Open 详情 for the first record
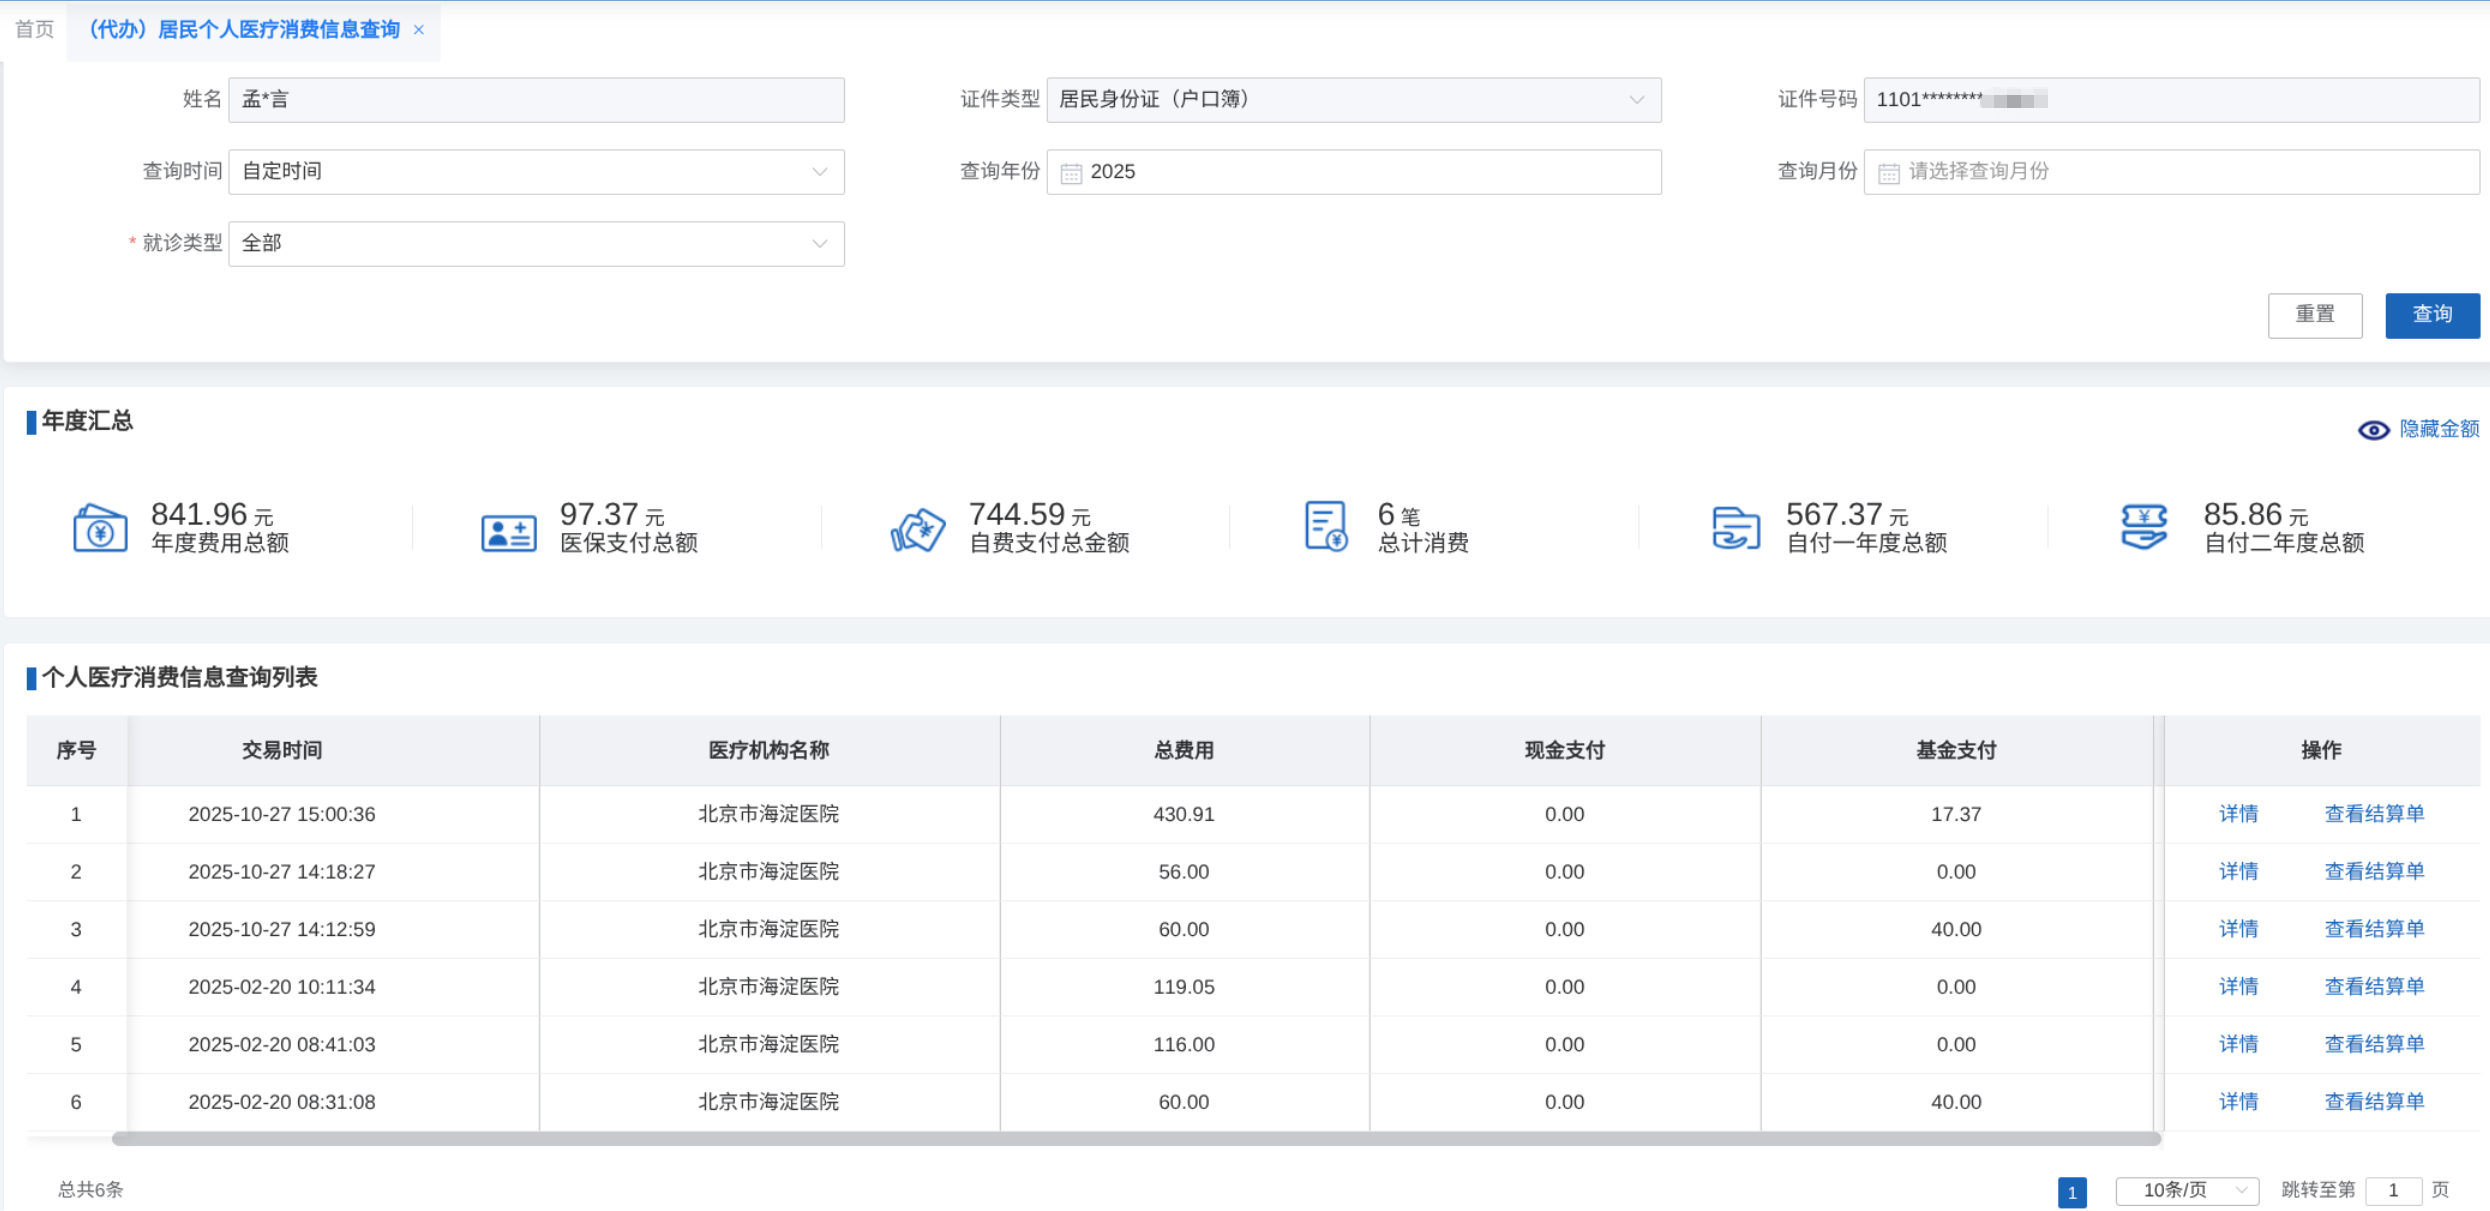Viewport: 2490px width, 1211px height. (2238, 814)
